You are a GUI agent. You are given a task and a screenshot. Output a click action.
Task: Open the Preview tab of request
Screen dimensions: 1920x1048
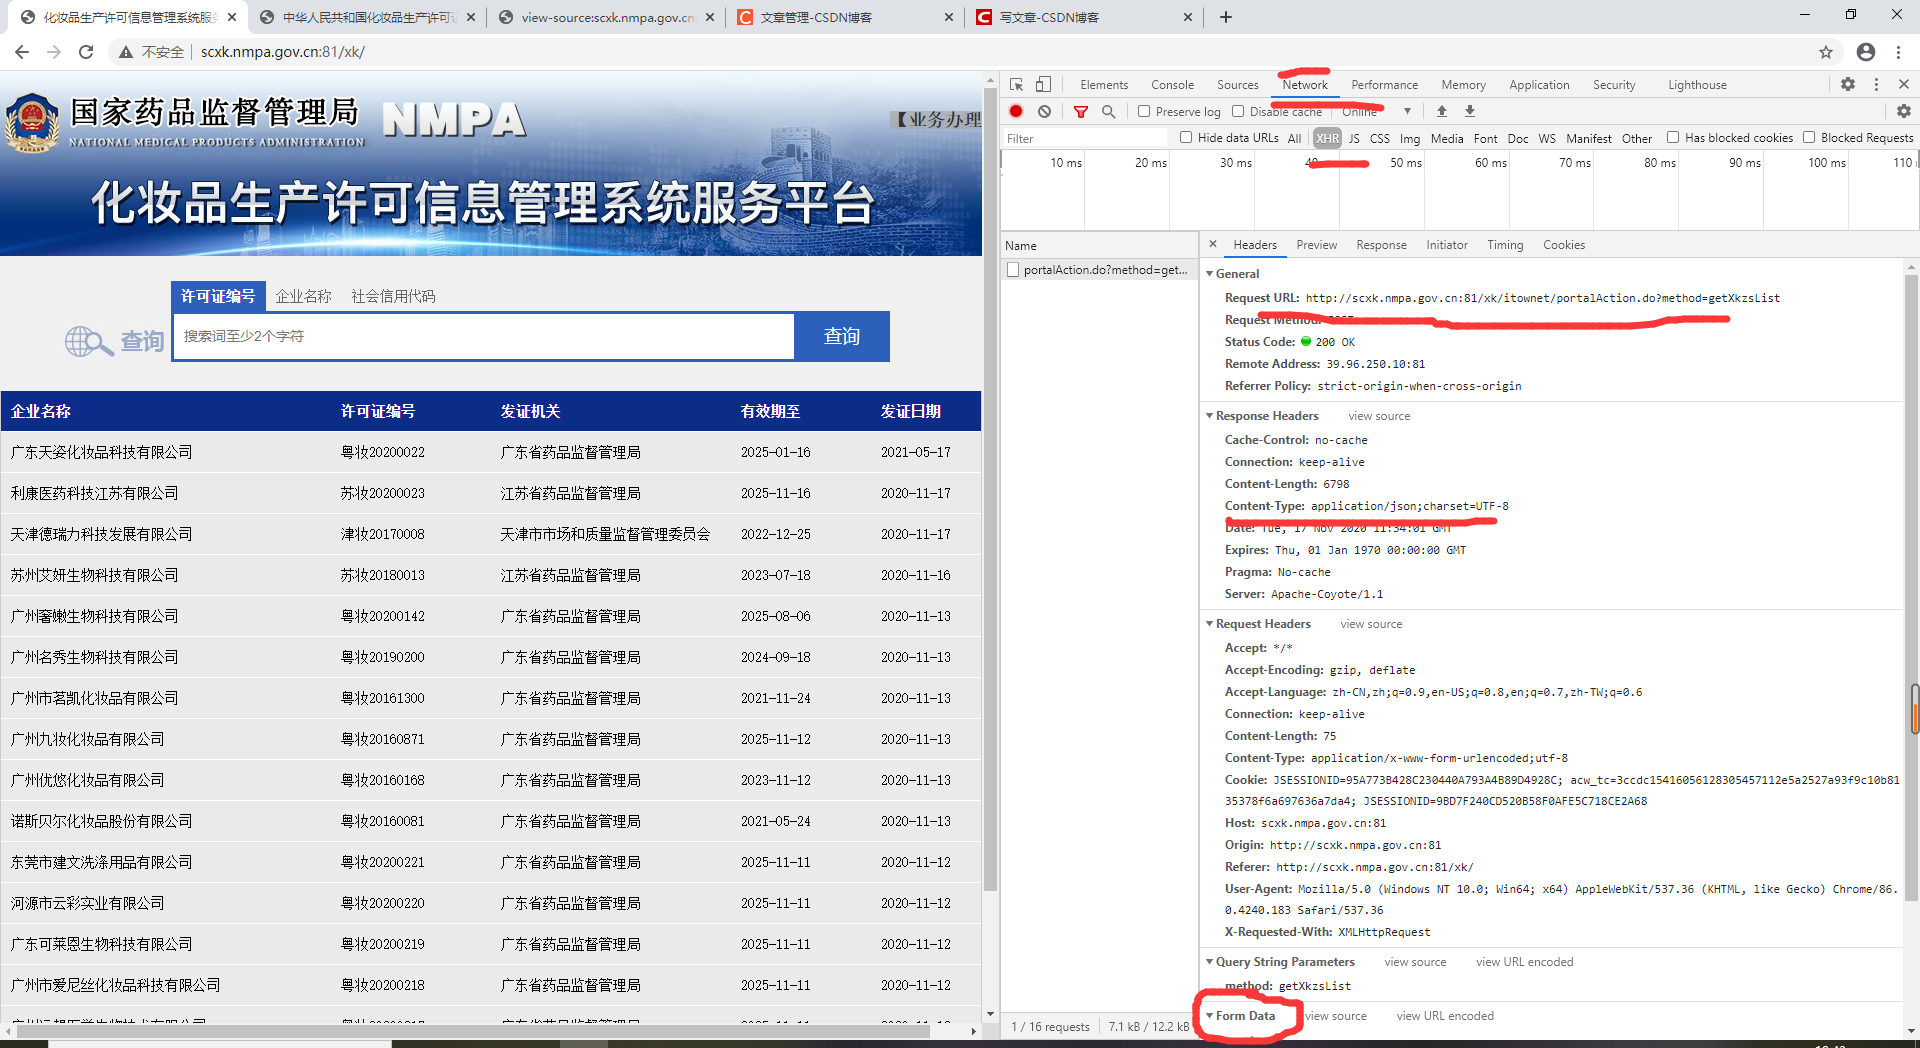1316,245
